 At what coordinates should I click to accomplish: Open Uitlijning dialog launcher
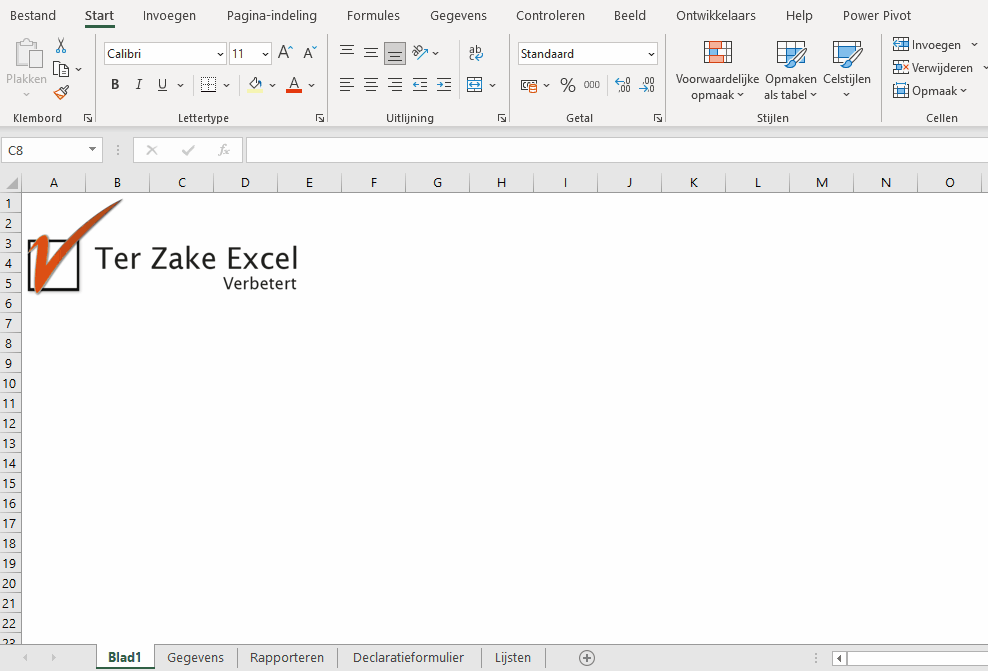coord(502,118)
